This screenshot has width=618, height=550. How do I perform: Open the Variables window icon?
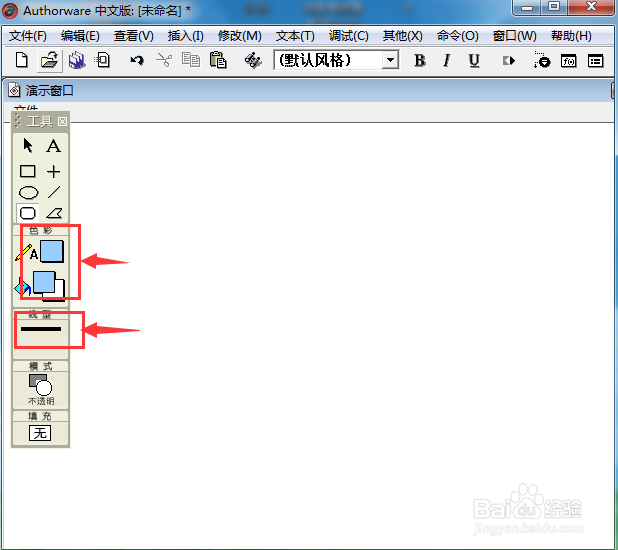(x=596, y=61)
